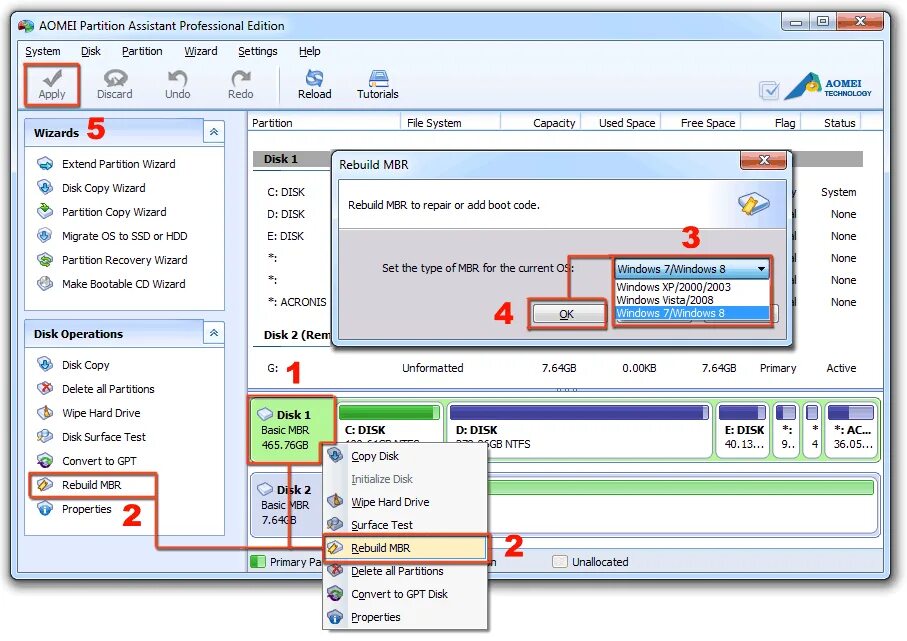Click the Apply toolbar button
907x641 pixels.
(51, 85)
